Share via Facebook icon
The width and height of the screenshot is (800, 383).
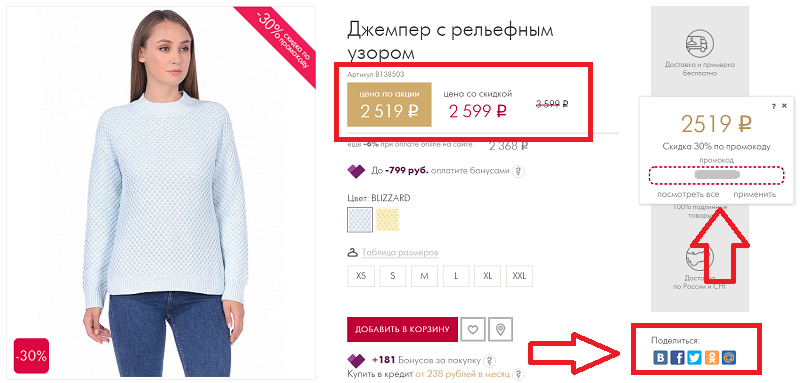pos(678,358)
